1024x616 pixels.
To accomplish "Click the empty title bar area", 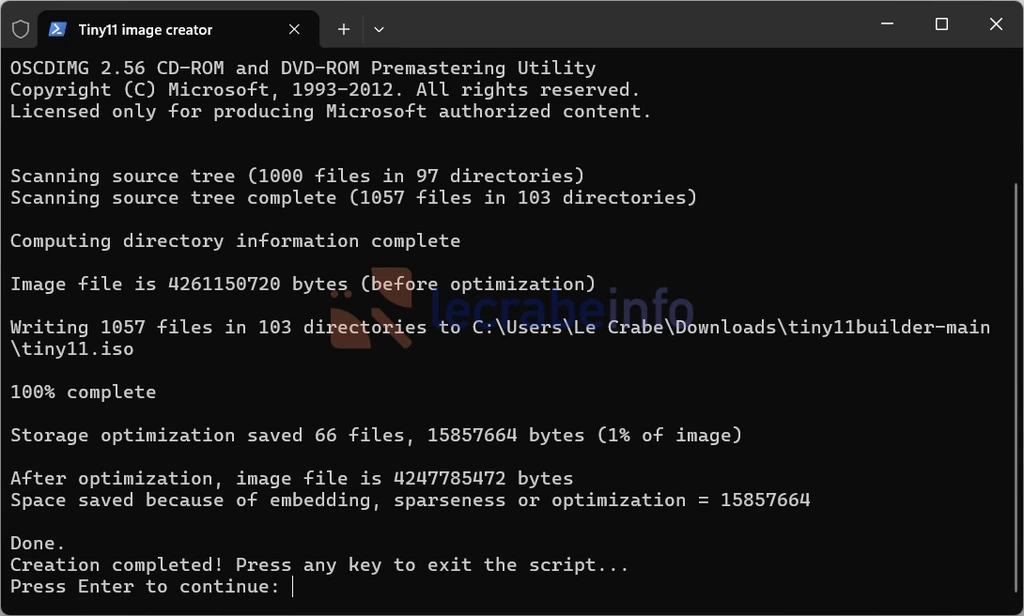I will tap(627, 26).
